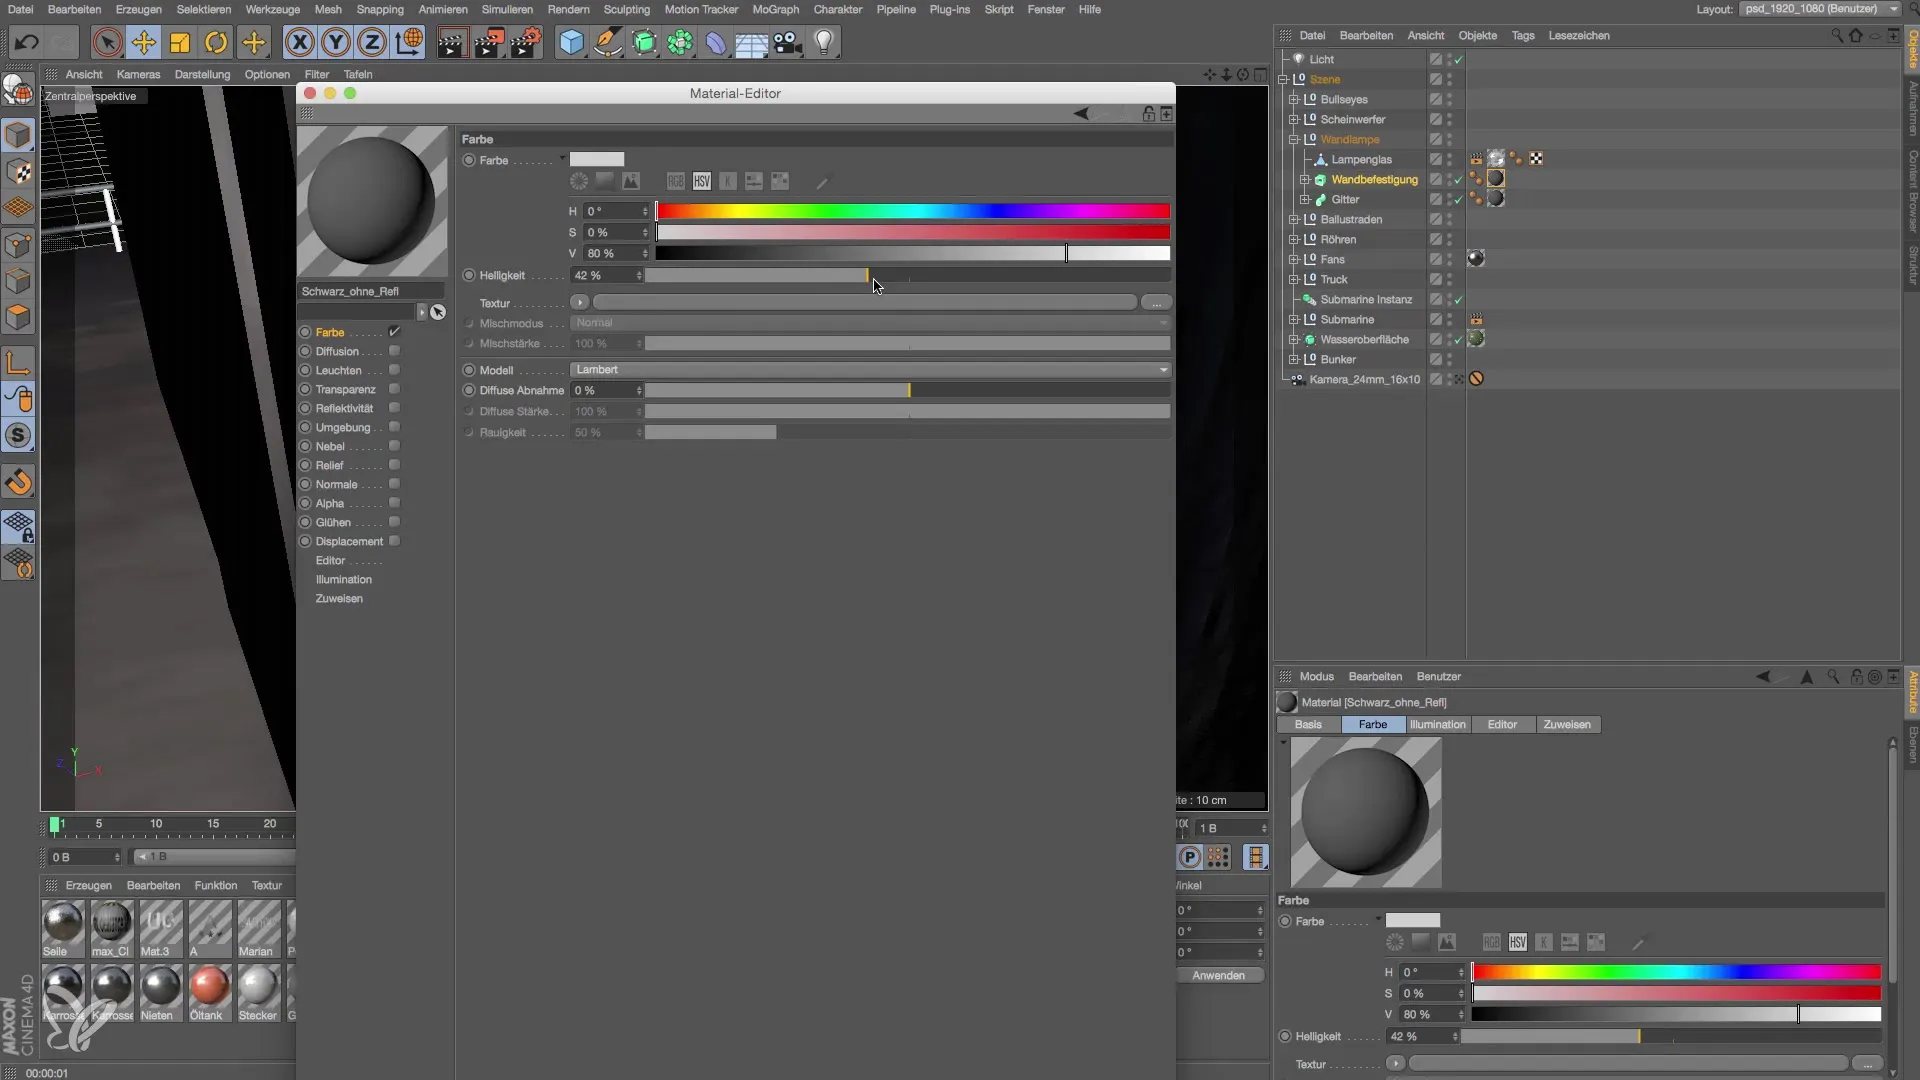The height and width of the screenshot is (1080, 1920).
Task: Switch to the Illumination tab
Action: 1437,725
